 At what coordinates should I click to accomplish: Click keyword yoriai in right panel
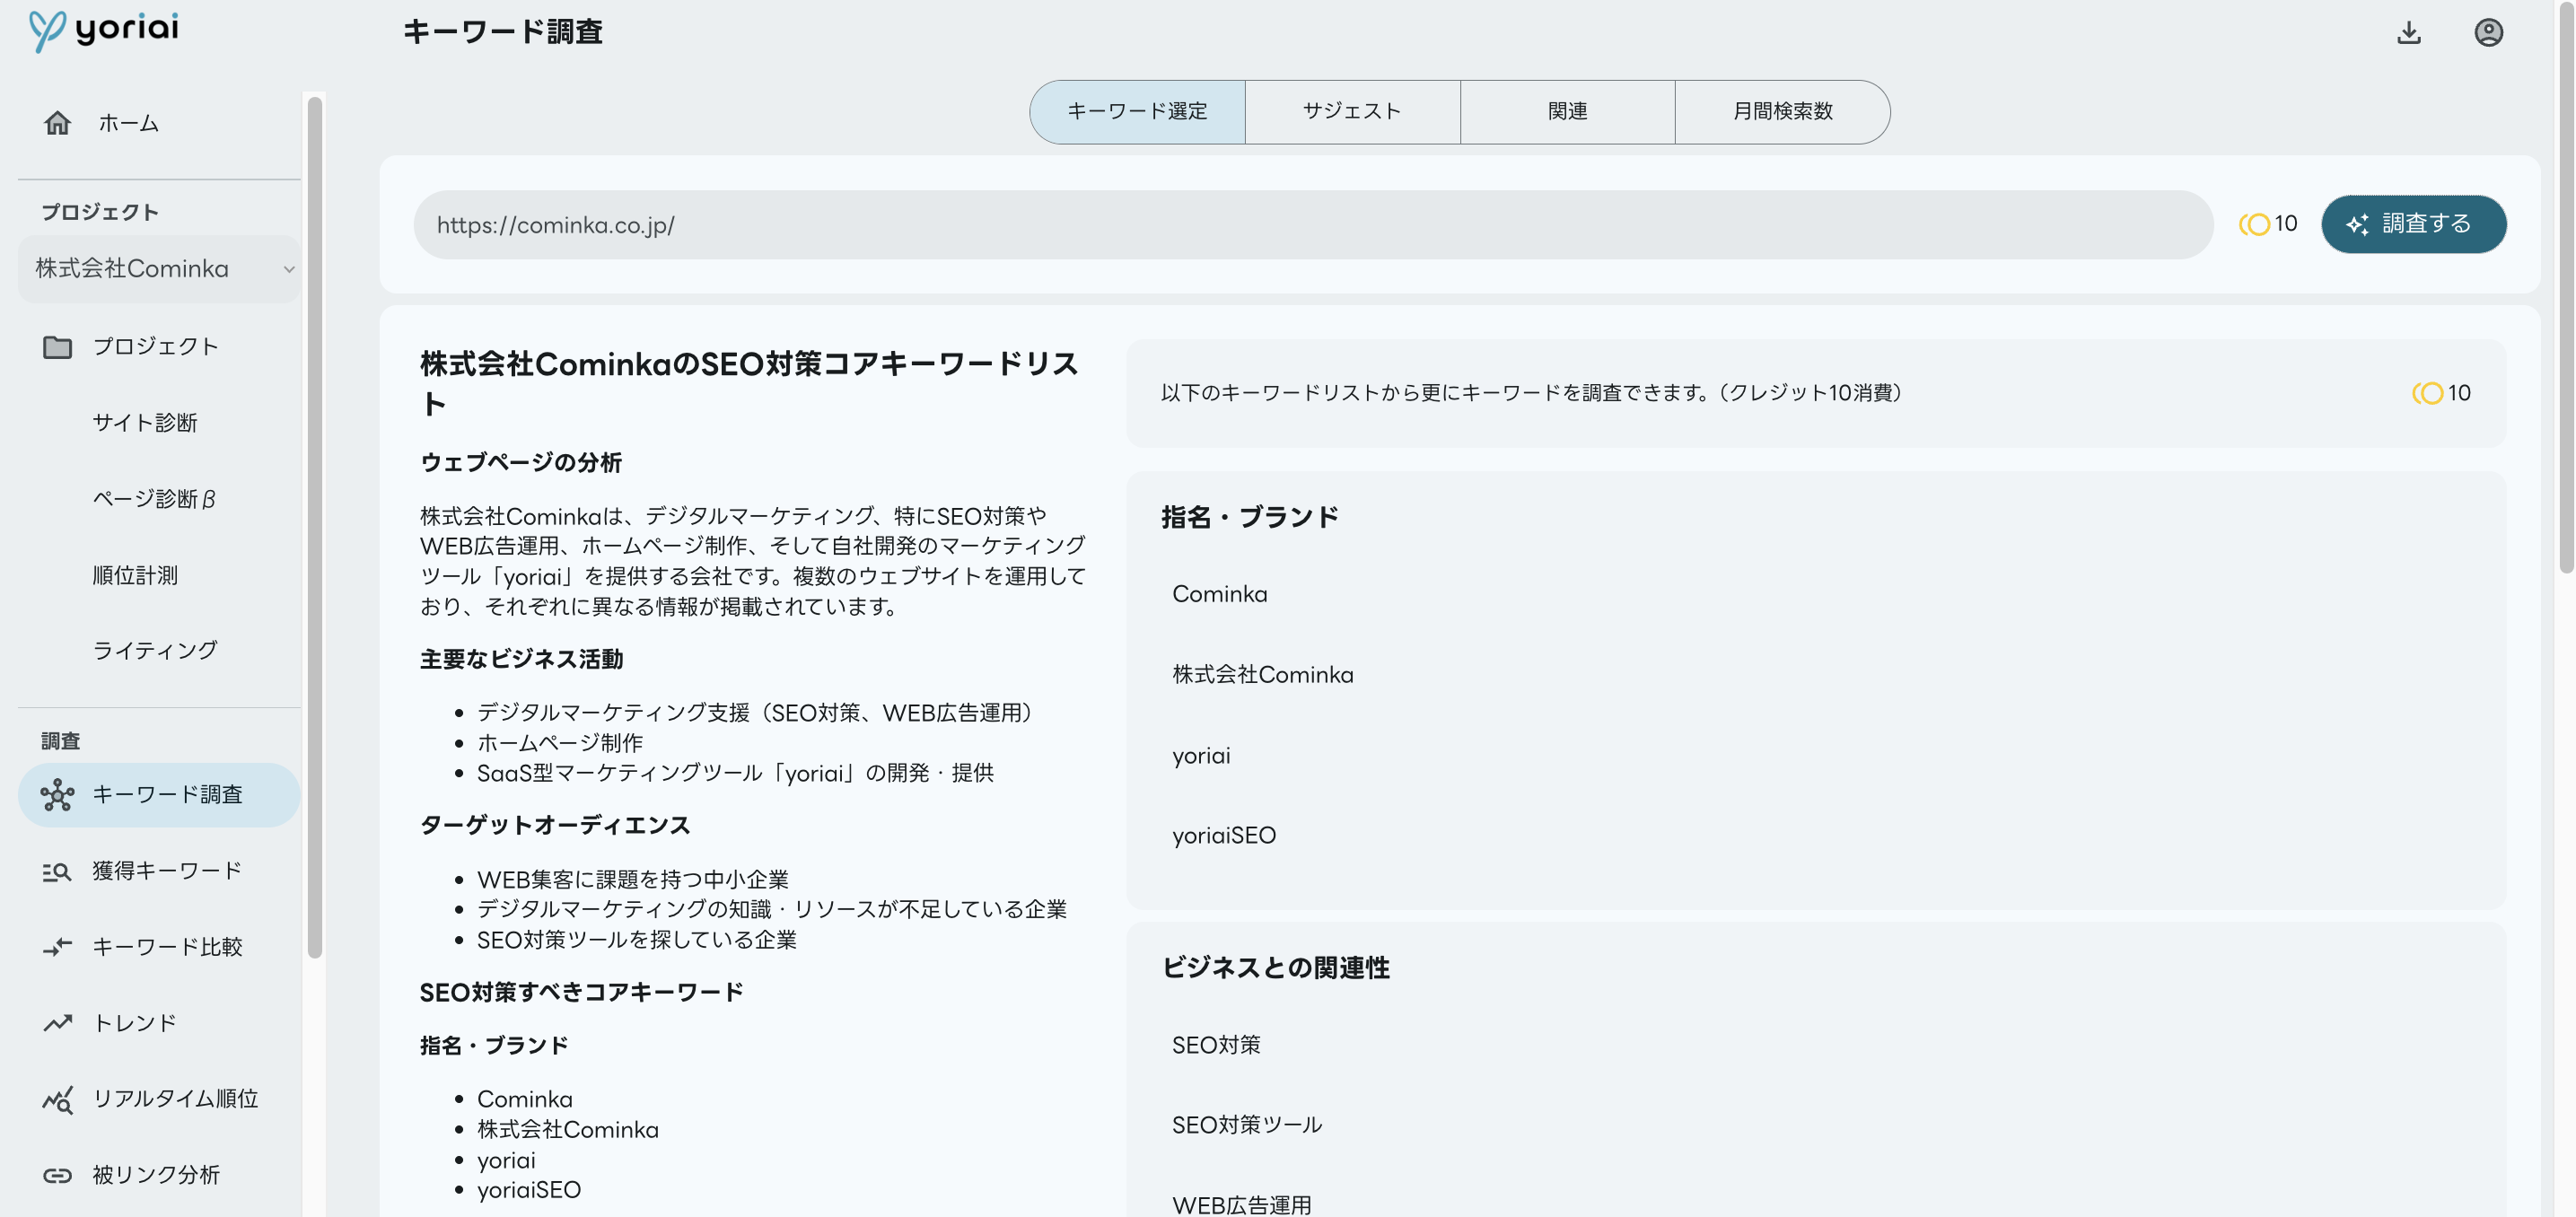pyautogui.click(x=1201, y=756)
